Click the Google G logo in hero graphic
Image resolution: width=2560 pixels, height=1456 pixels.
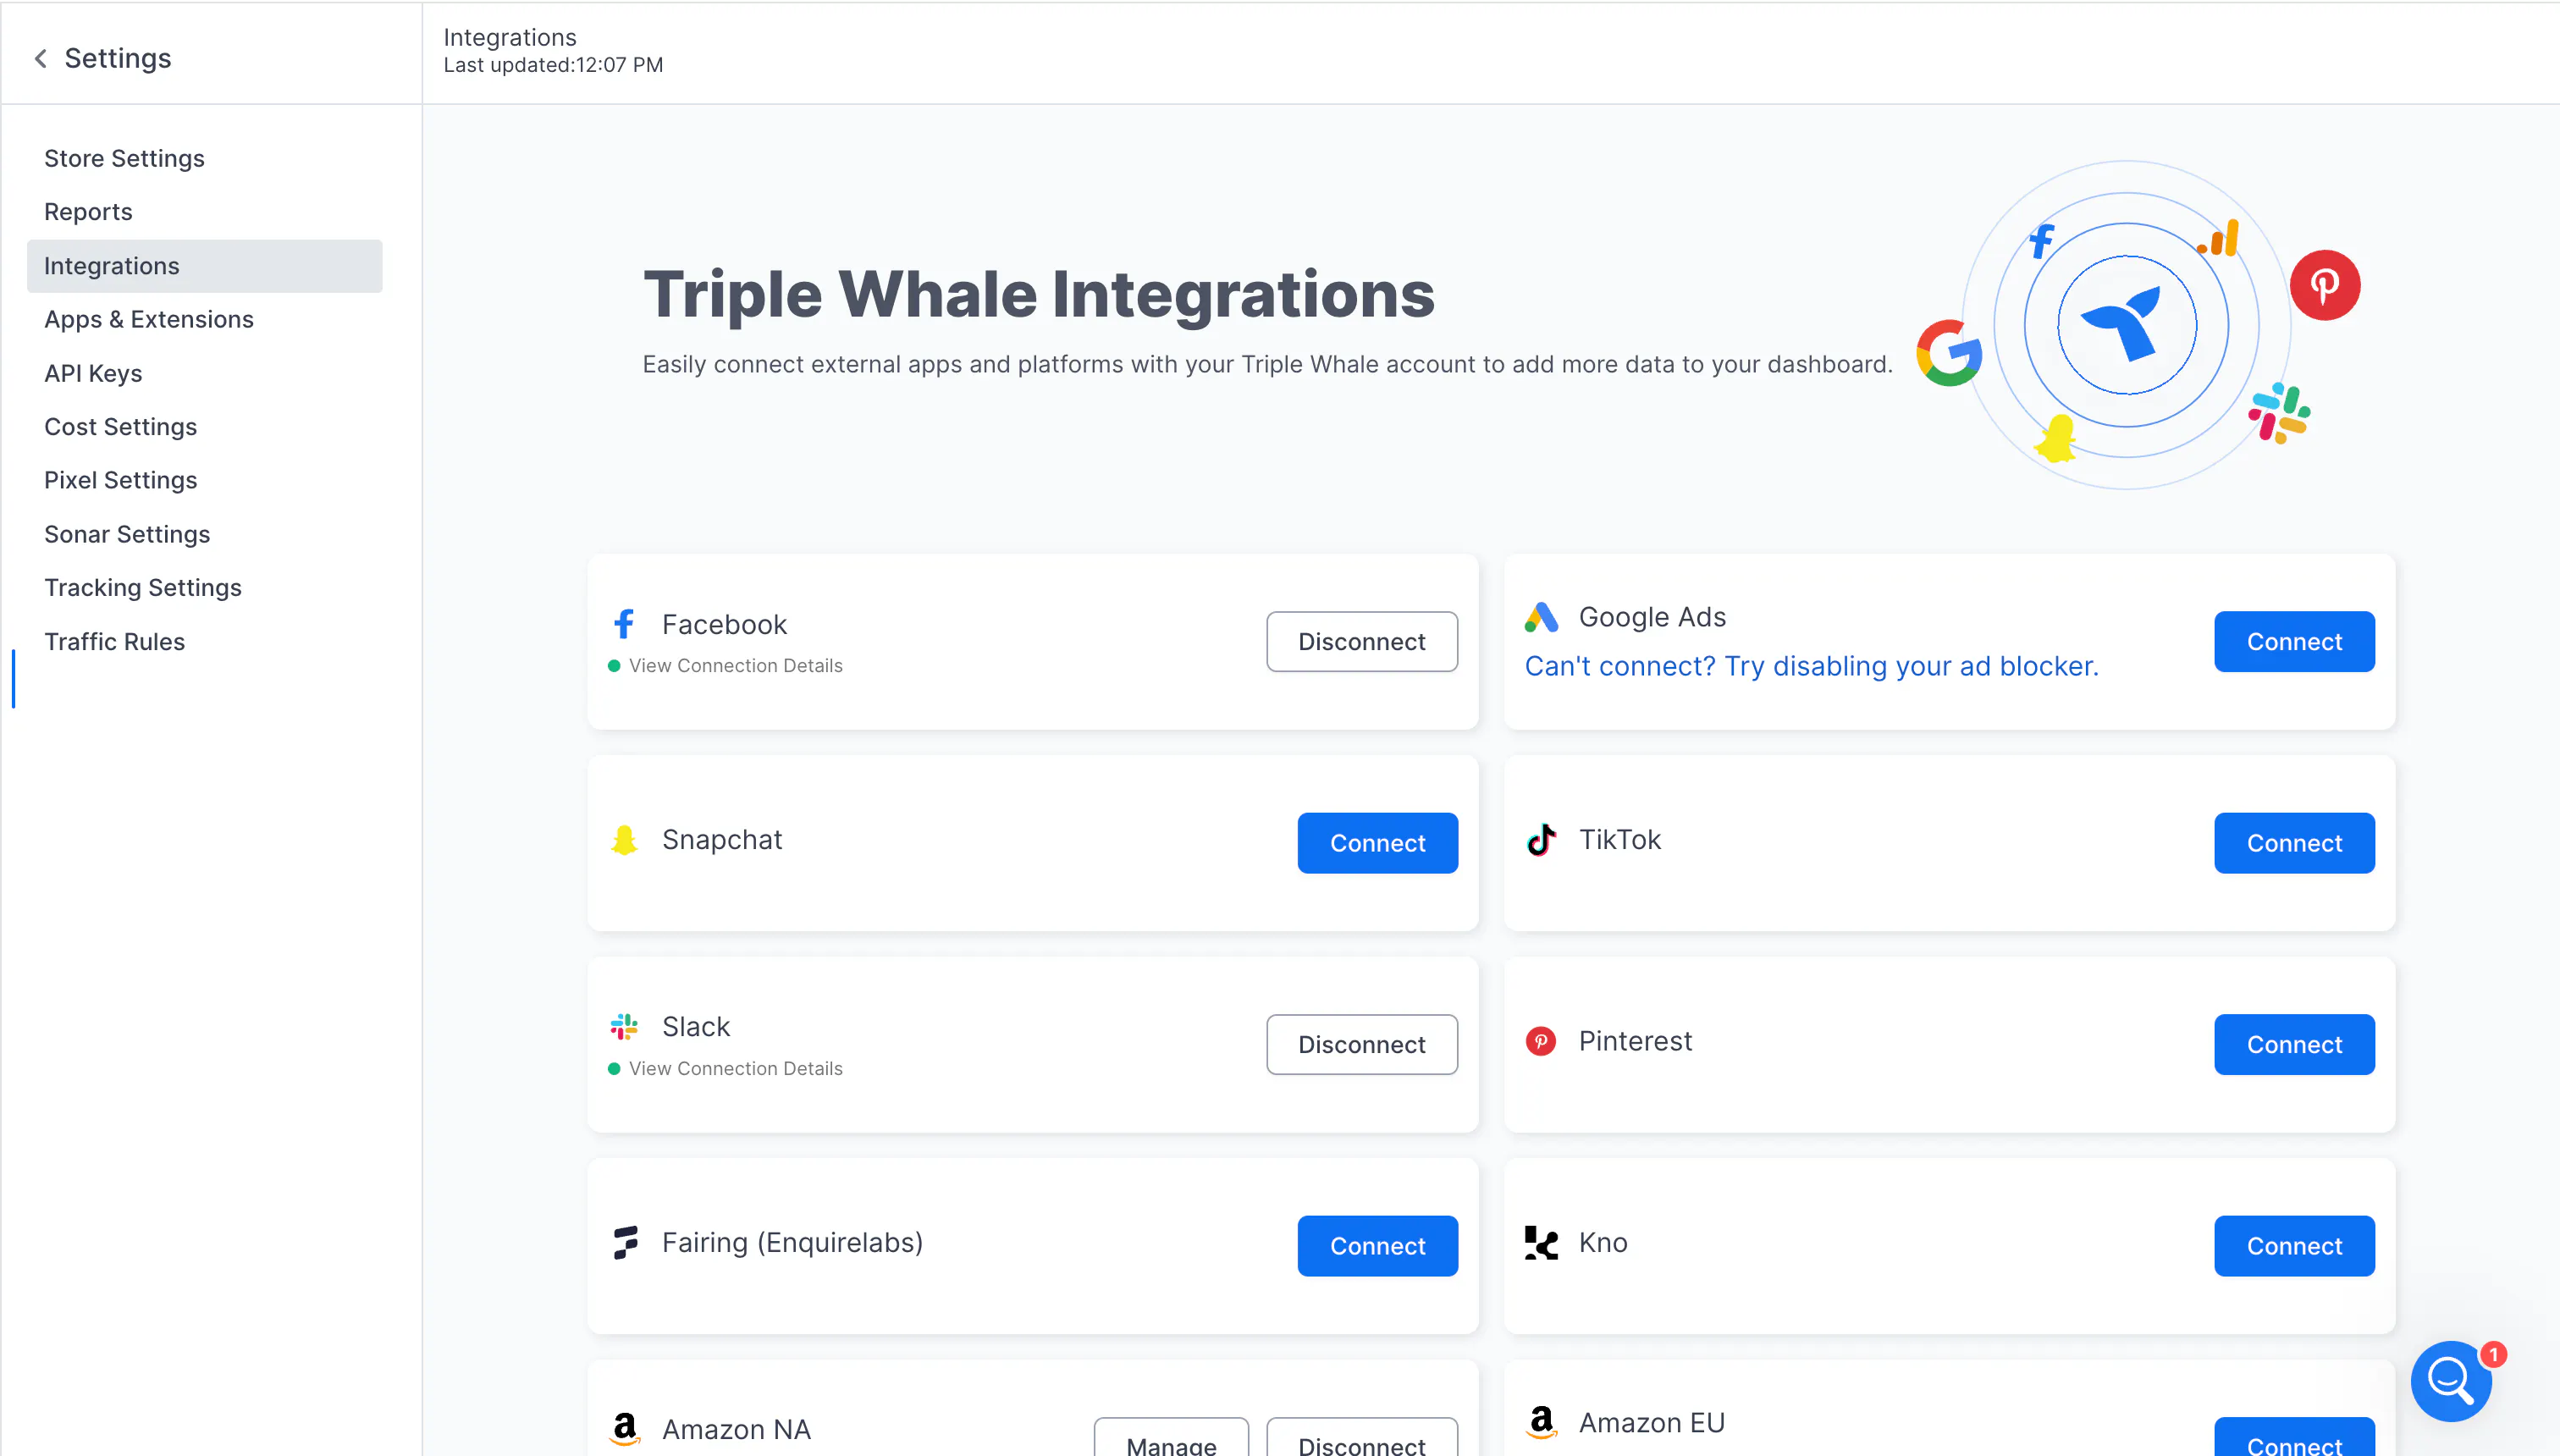click(x=1949, y=353)
